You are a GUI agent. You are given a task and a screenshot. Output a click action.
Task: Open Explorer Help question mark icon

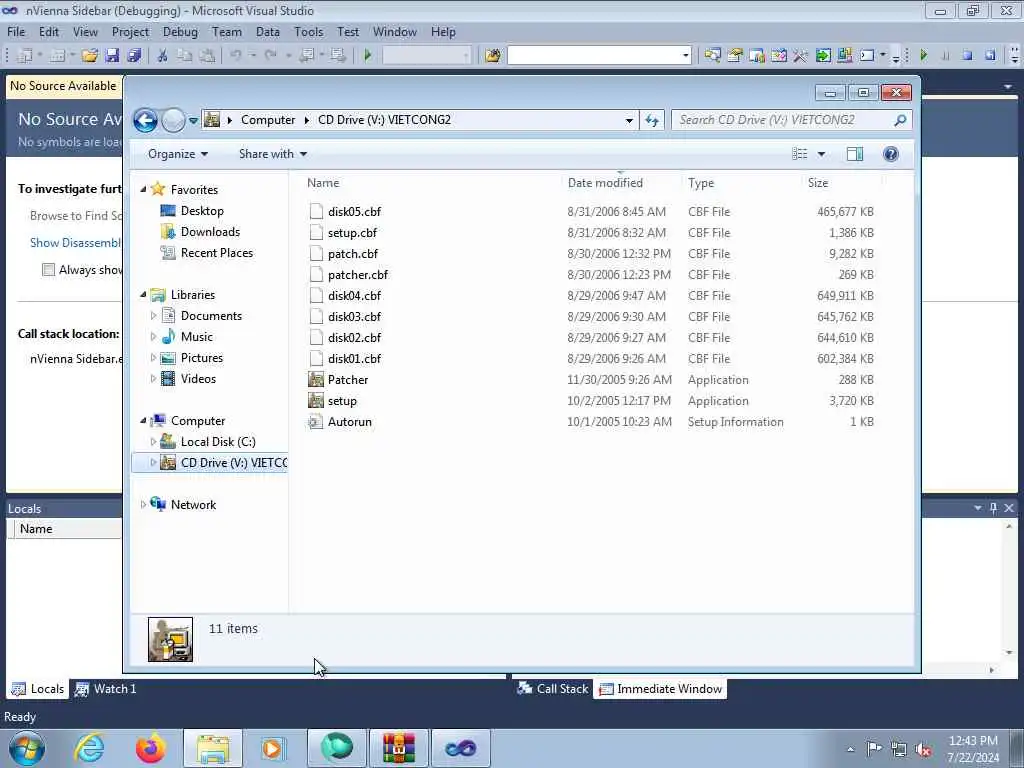(x=891, y=153)
